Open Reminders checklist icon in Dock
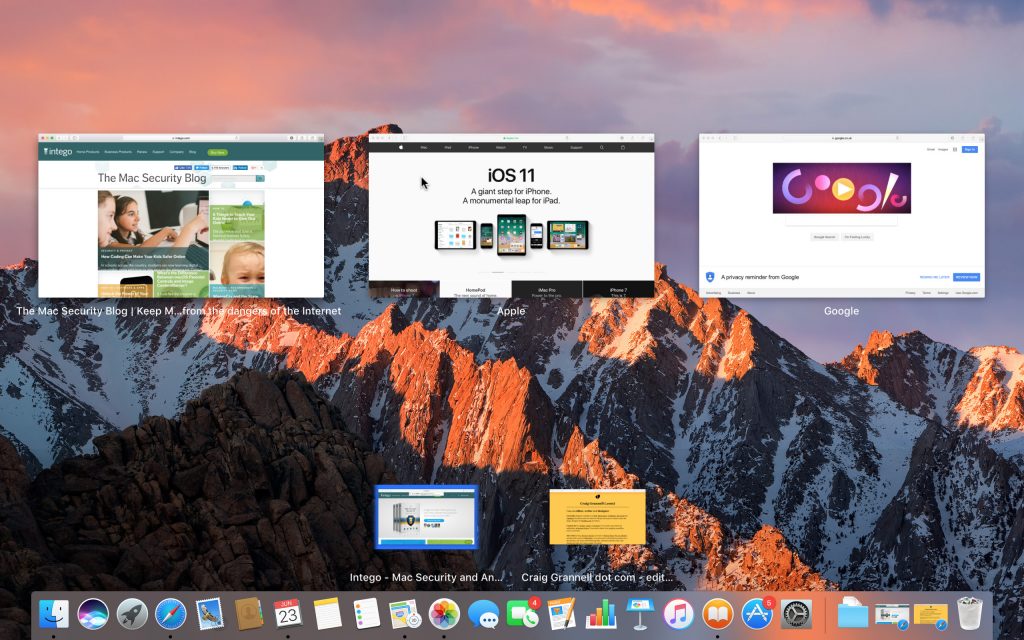This screenshot has height=640, width=1024. (366, 614)
